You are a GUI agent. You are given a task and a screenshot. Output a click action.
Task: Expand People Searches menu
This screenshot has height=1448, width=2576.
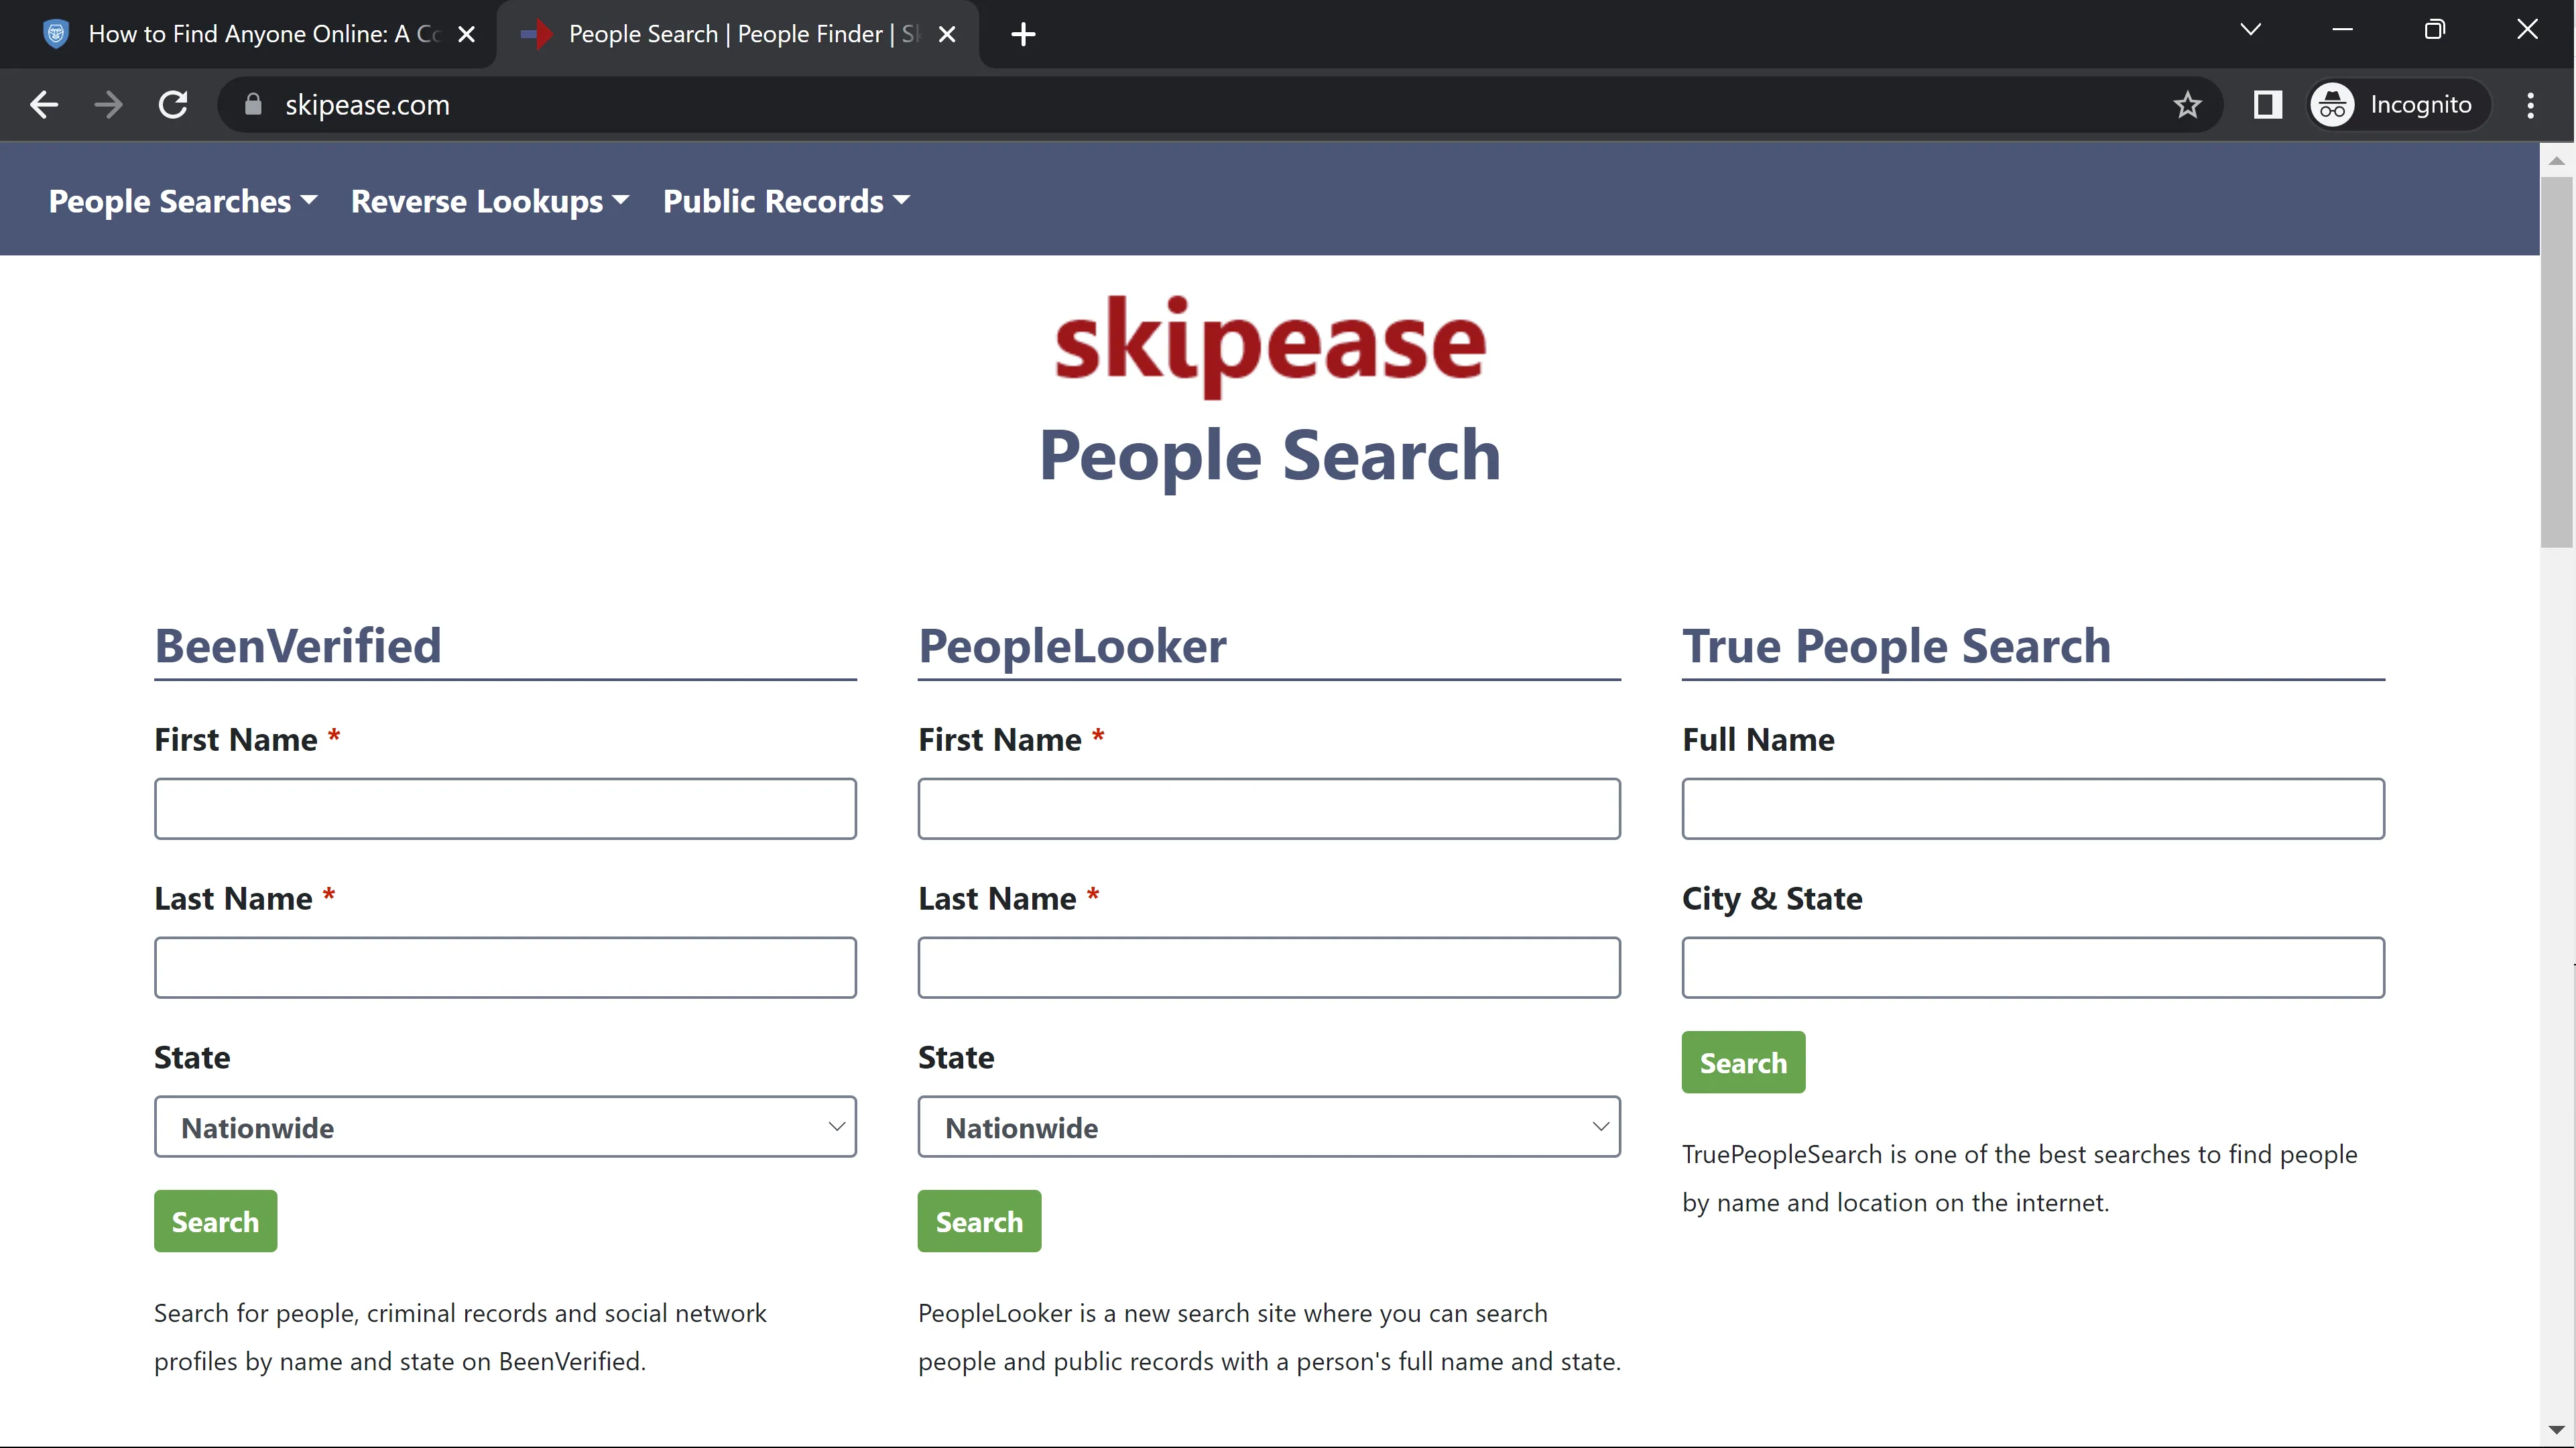click(183, 201)
